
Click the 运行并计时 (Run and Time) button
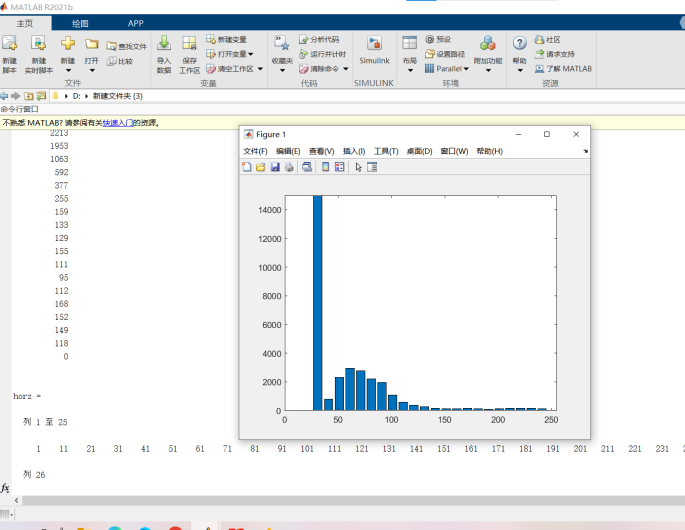322,54
